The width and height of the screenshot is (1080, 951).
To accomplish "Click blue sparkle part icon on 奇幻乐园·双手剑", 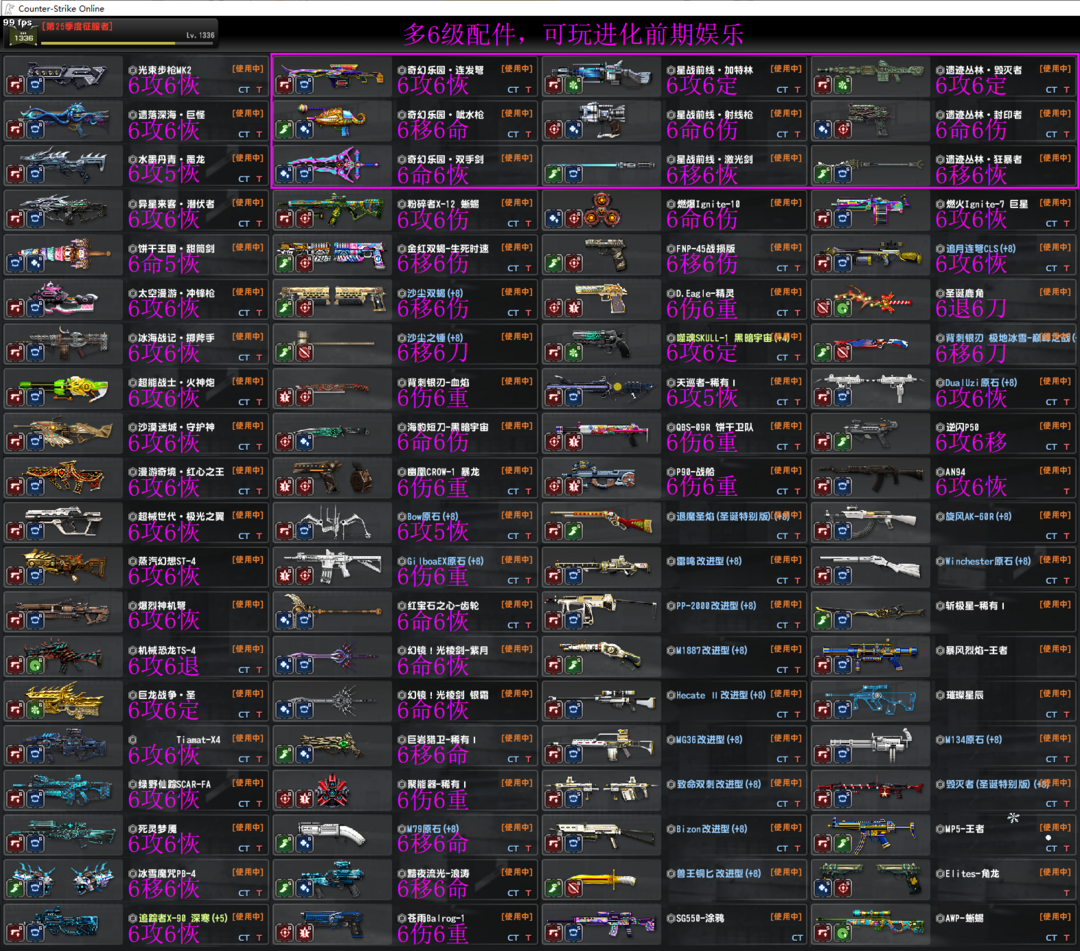I will click(284, 175).
